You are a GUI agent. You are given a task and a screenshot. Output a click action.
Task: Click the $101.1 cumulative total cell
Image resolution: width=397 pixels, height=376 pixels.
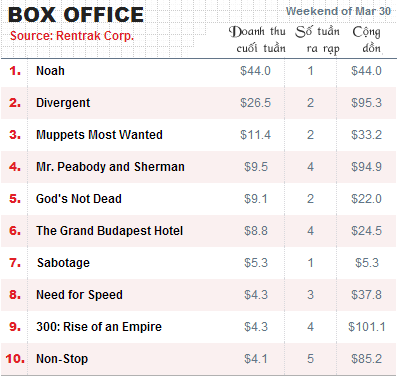[x=367, y=327]
